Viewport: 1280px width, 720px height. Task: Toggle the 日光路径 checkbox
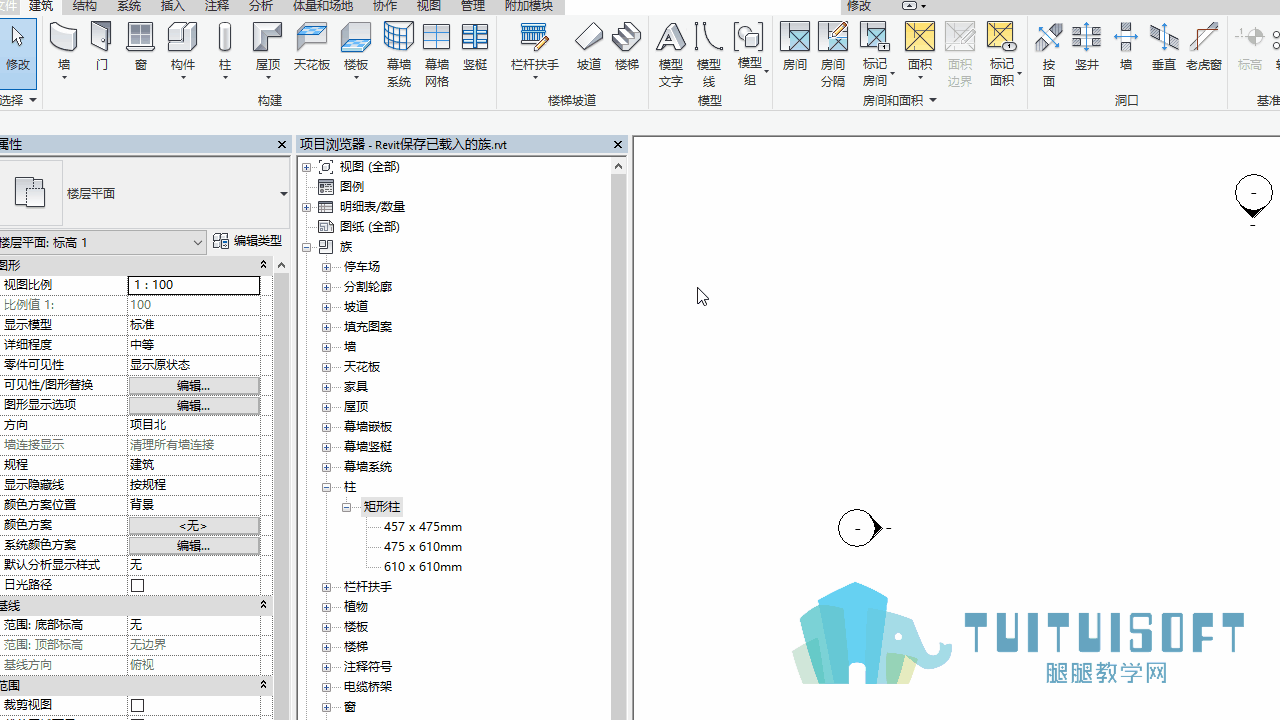138,585
